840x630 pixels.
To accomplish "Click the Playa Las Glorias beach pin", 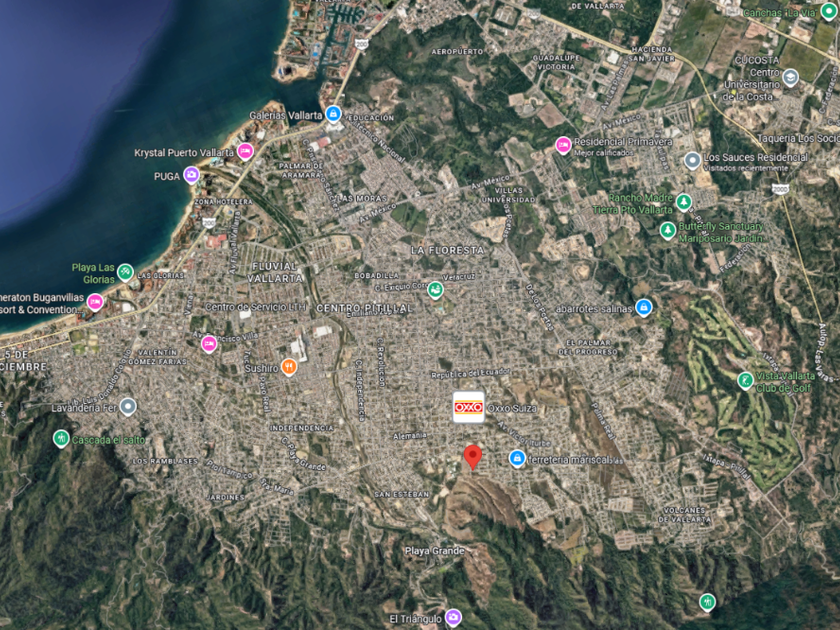I will [125, 272].
